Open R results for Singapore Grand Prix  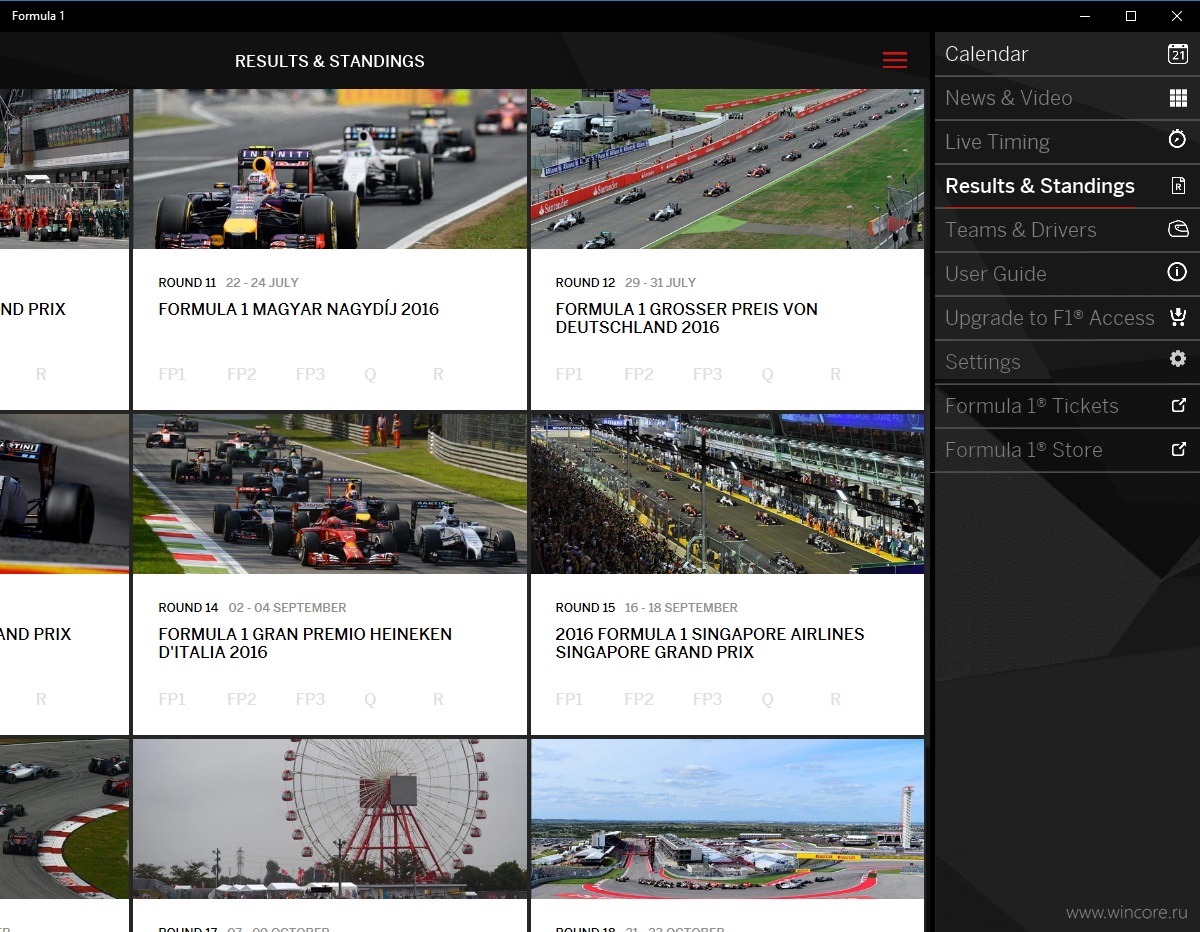click(835, 699)
